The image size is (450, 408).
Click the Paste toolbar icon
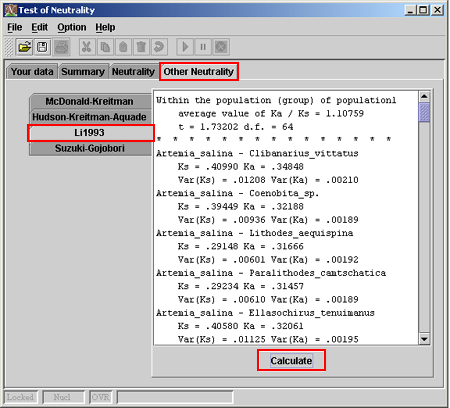(123, 47)
